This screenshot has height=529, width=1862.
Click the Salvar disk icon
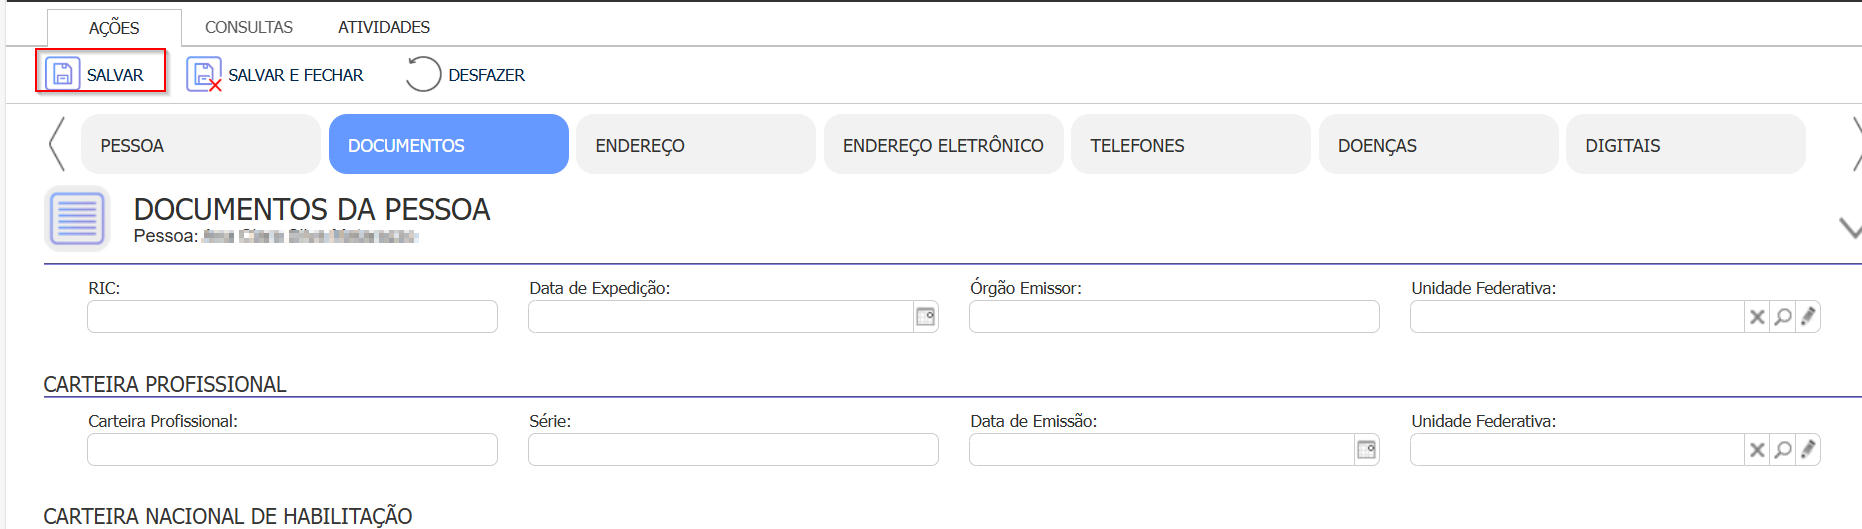click(x=63, y=74)
